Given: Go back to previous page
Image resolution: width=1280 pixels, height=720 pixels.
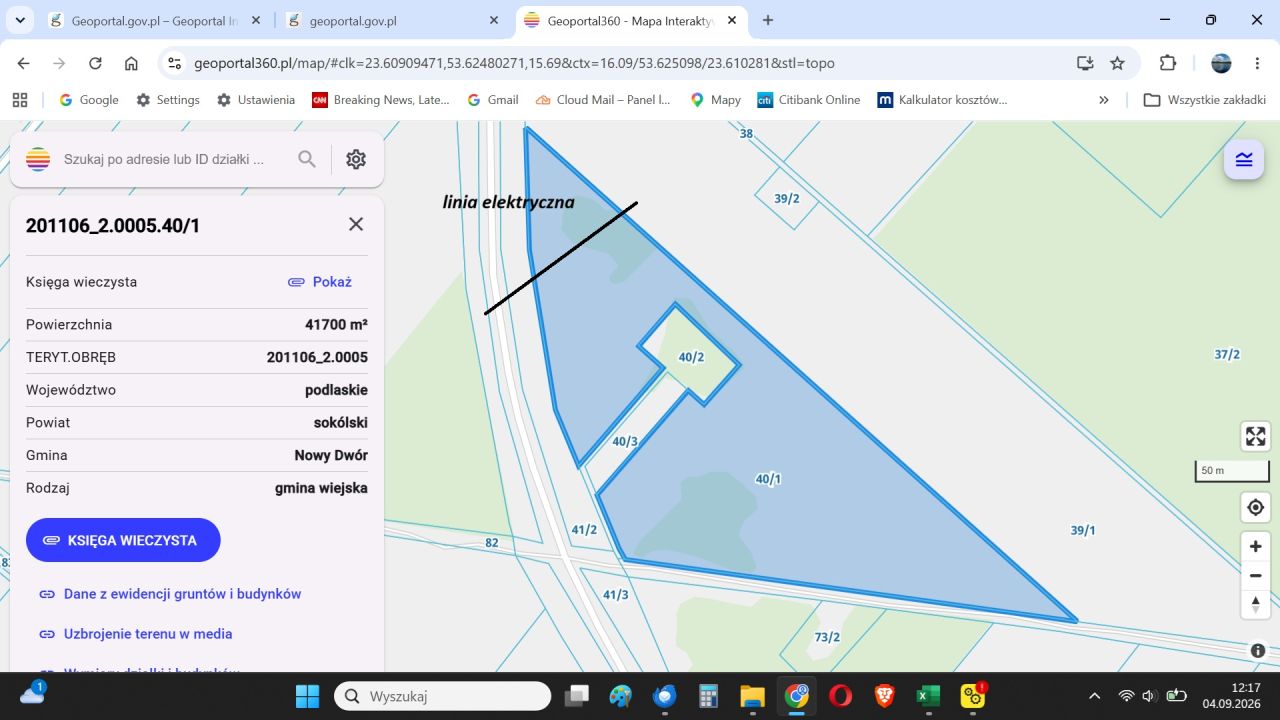Looking at the screenshot, I should click(24, 63).
